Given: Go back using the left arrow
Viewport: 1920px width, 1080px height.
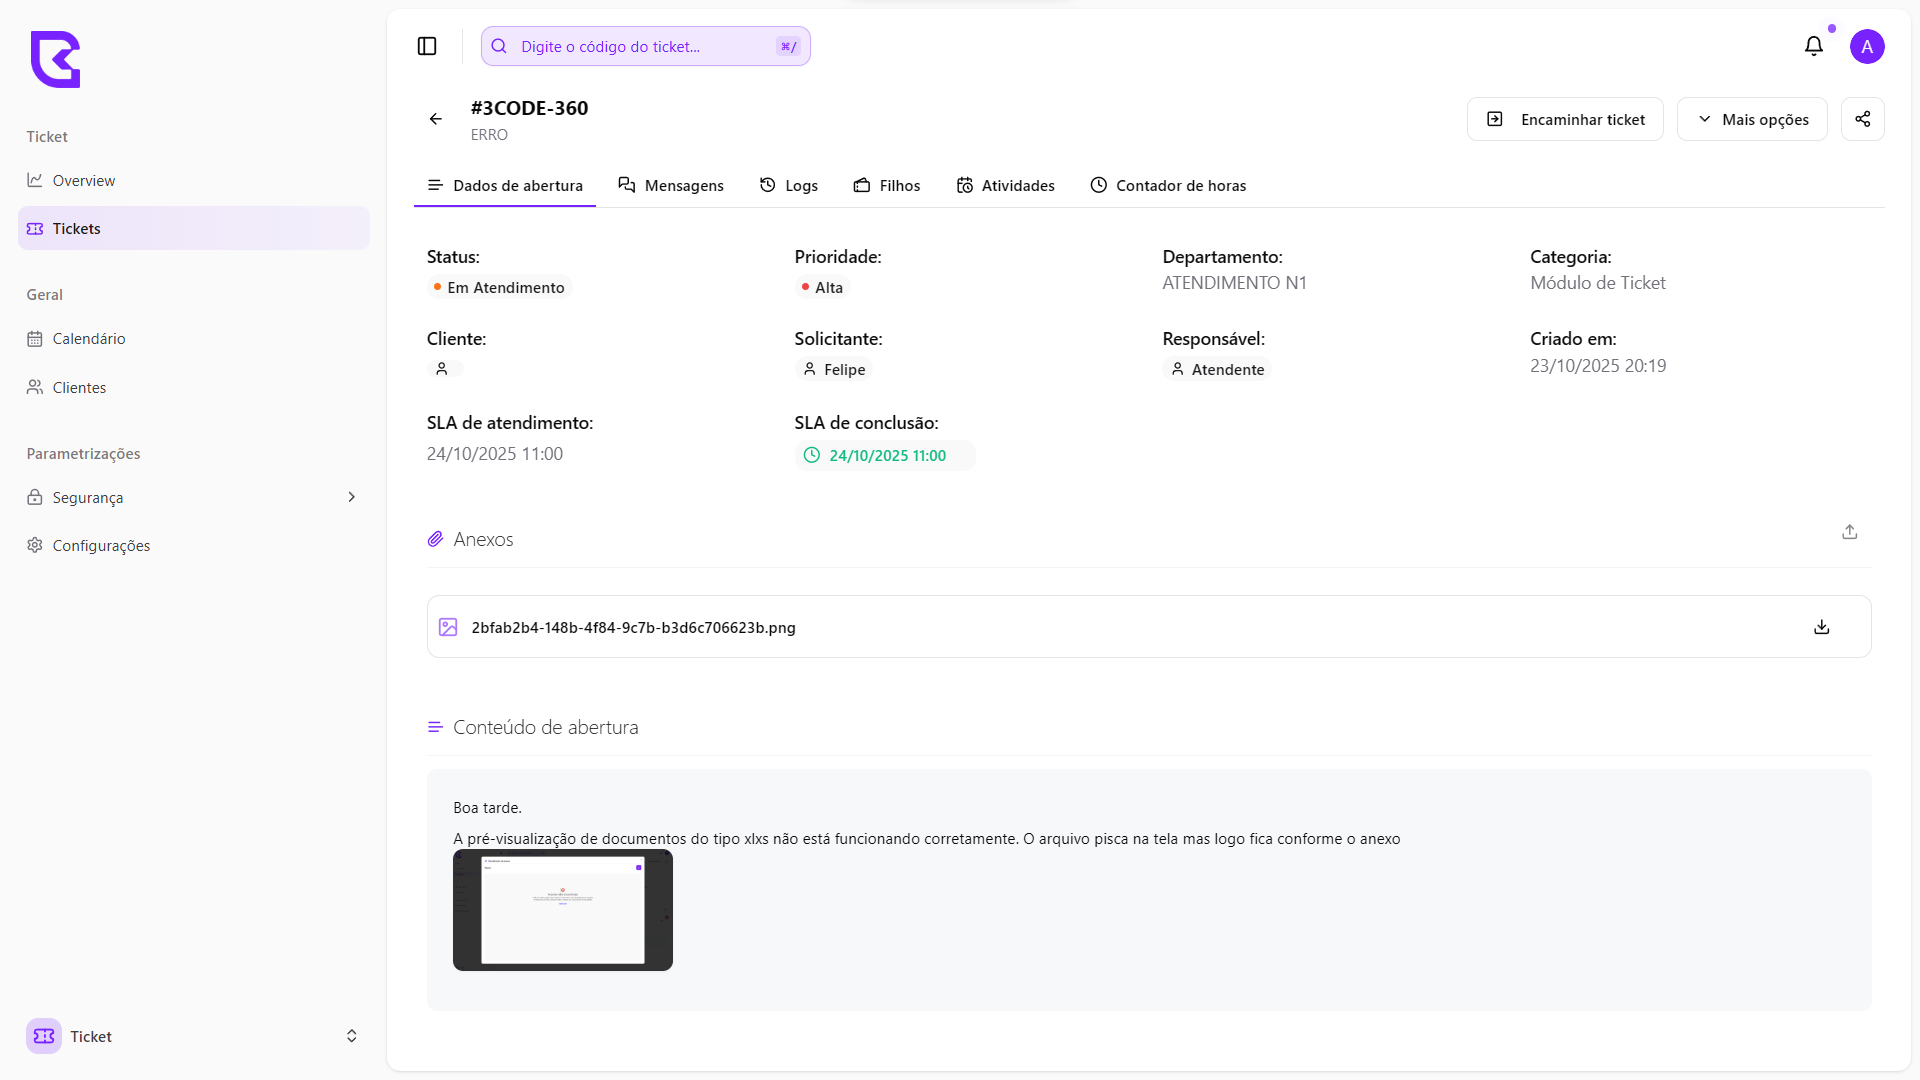Looking at the screenshot, I should pyautogui.click(x=436, y=119).
